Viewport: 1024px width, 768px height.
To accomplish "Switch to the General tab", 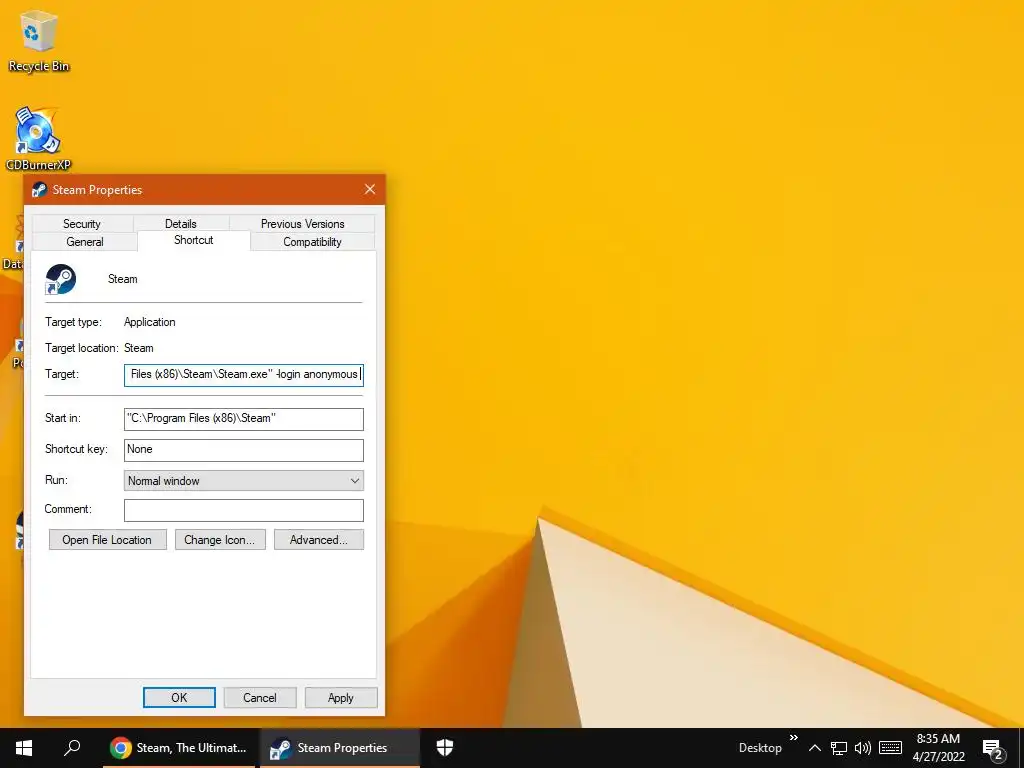I will 85,242.
